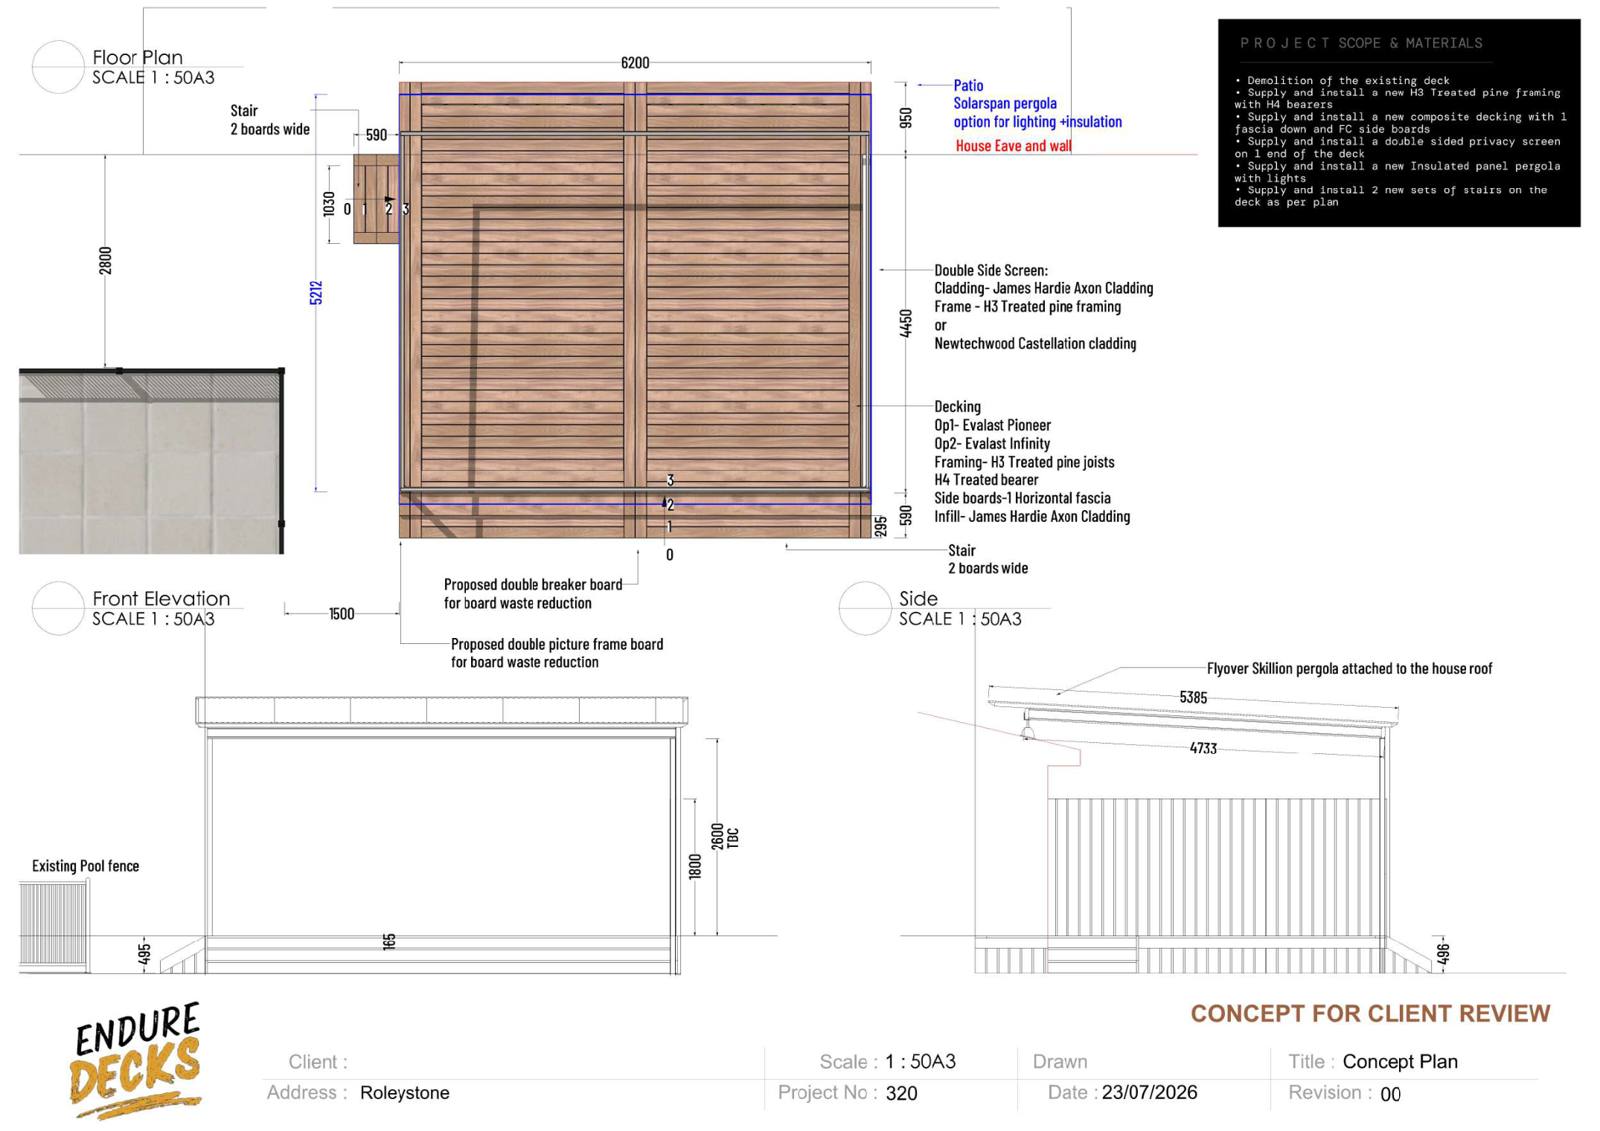This screenshot has height=1131, width=1600.
Task: Click 'Proposed double picture frame board' note
Action: click(557, 645)
